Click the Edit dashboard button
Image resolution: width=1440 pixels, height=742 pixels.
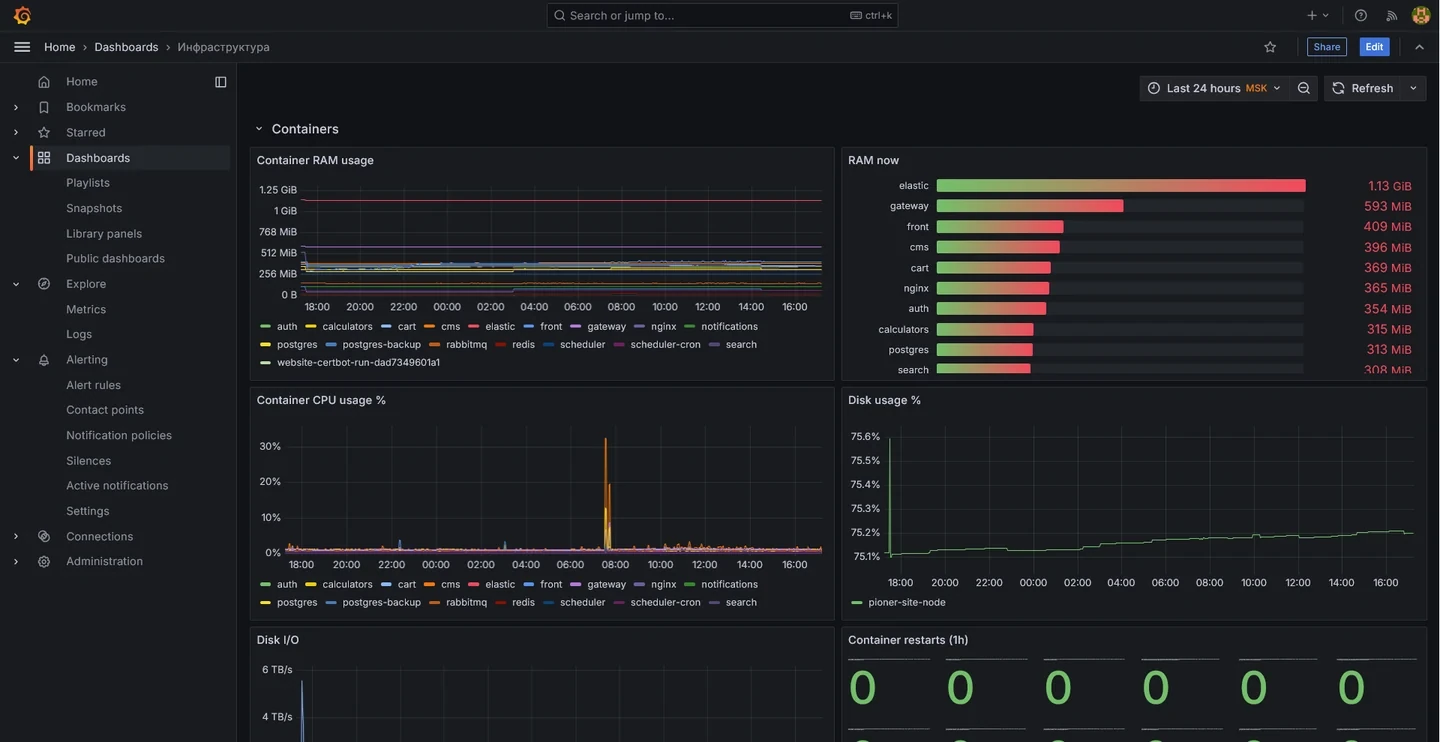[1375, 47]
